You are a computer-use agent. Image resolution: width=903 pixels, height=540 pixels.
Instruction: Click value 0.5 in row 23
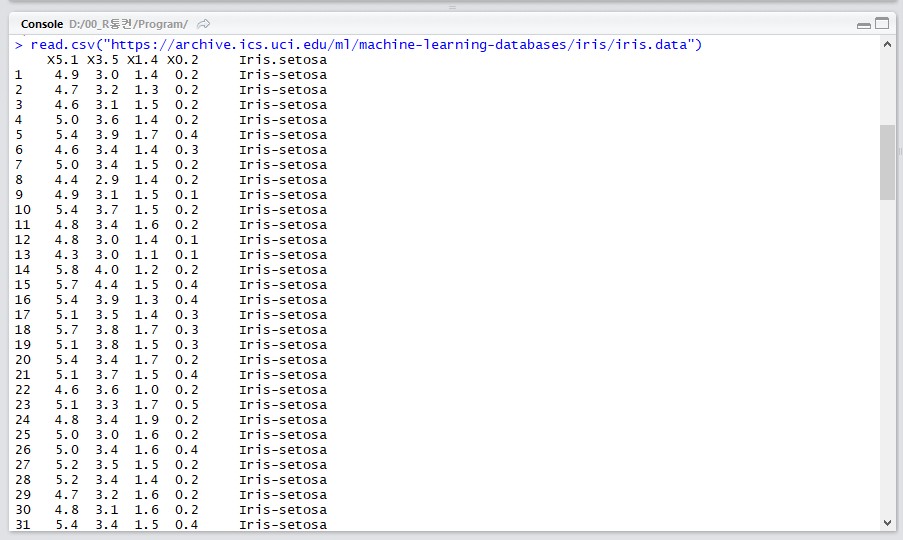pyautogui.click(x=187, y=405)
